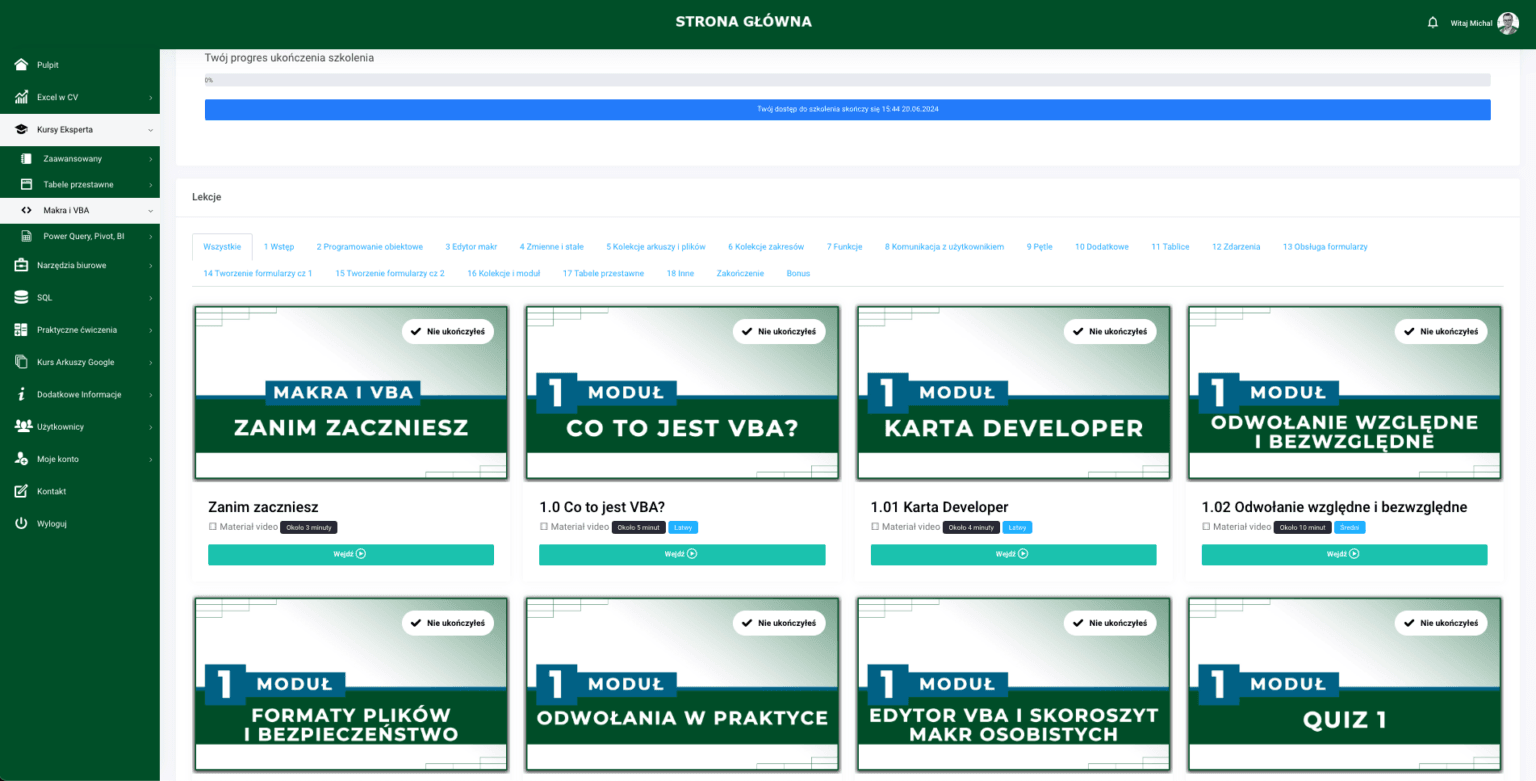The image size is (1536, 781).
Task: Switch to the 3 Edytor makr tab
Action: click(x=471, y=246)
